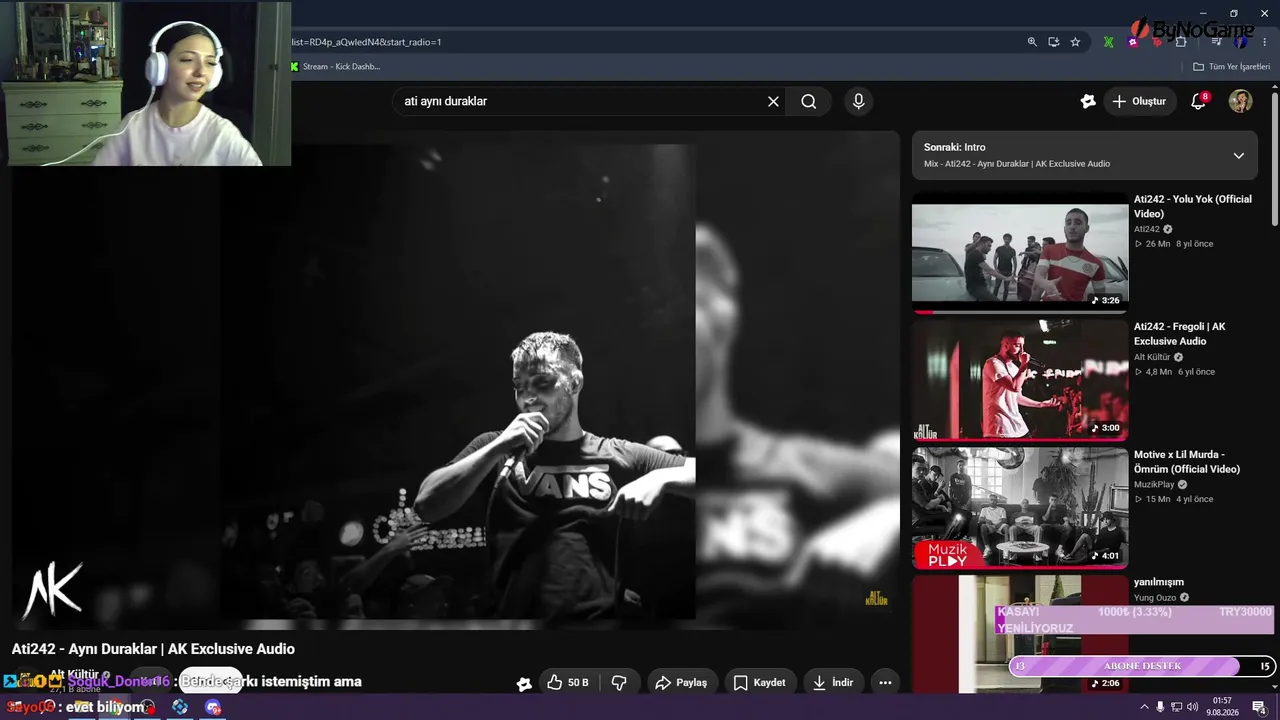1280x720 pixels.
Task: Open the more actions three-dot menu
Action: click(x=885, y=682)
